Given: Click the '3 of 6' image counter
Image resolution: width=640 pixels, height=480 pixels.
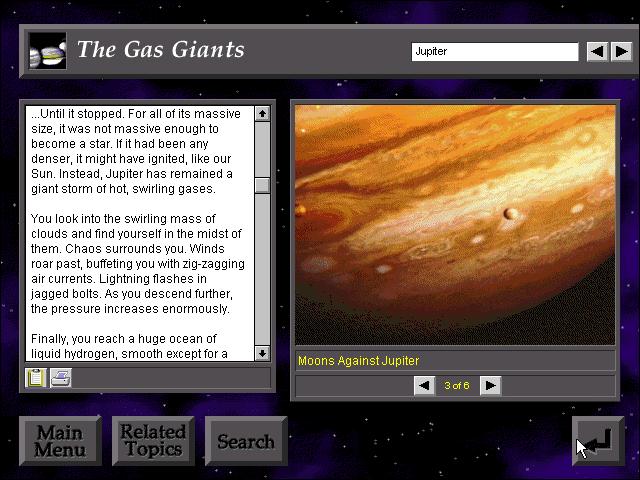Looking at the screenshot, I should 457,386.
